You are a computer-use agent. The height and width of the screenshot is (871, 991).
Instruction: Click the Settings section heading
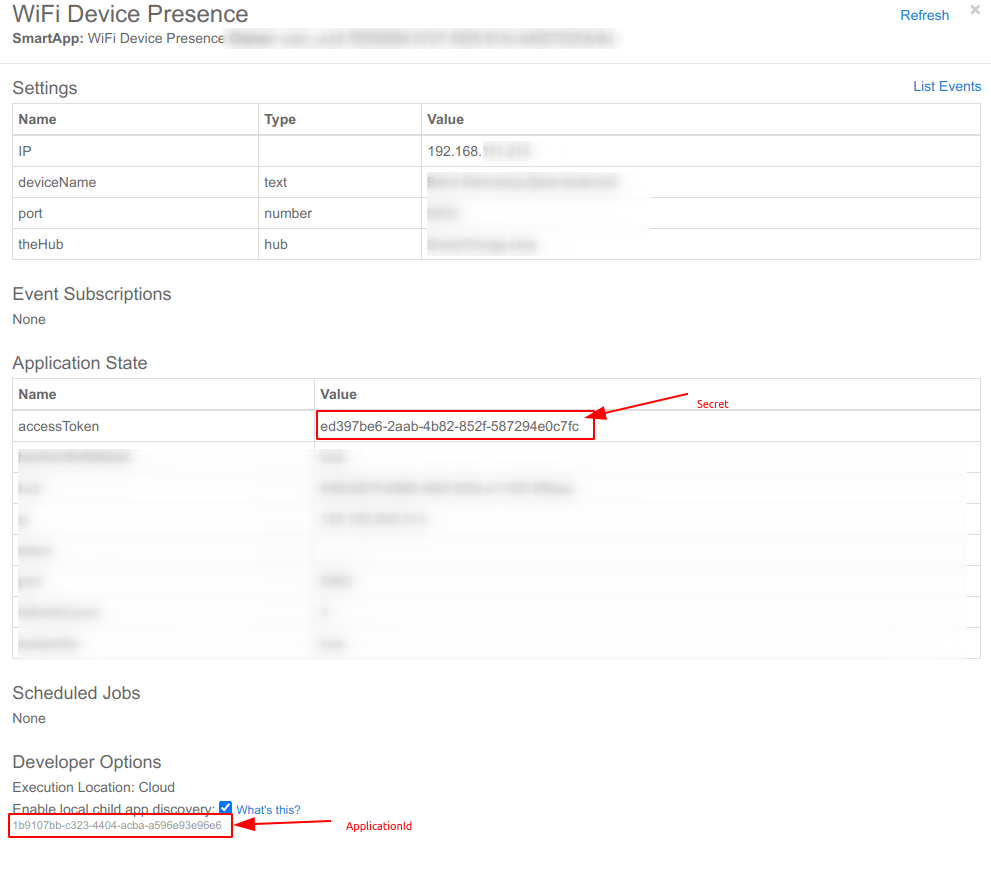tap(45, 88)
